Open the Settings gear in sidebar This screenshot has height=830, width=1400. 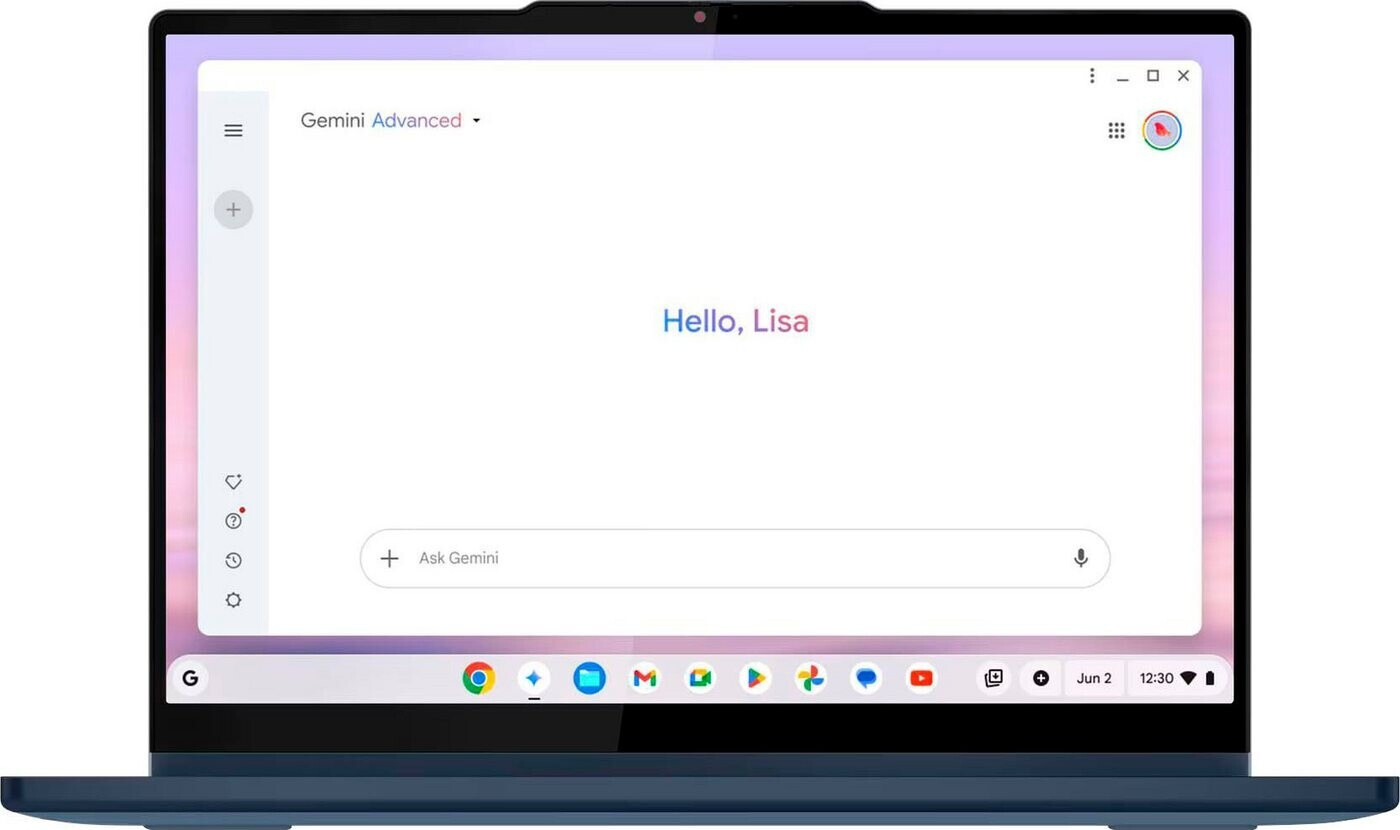click(x=233, y=600)
